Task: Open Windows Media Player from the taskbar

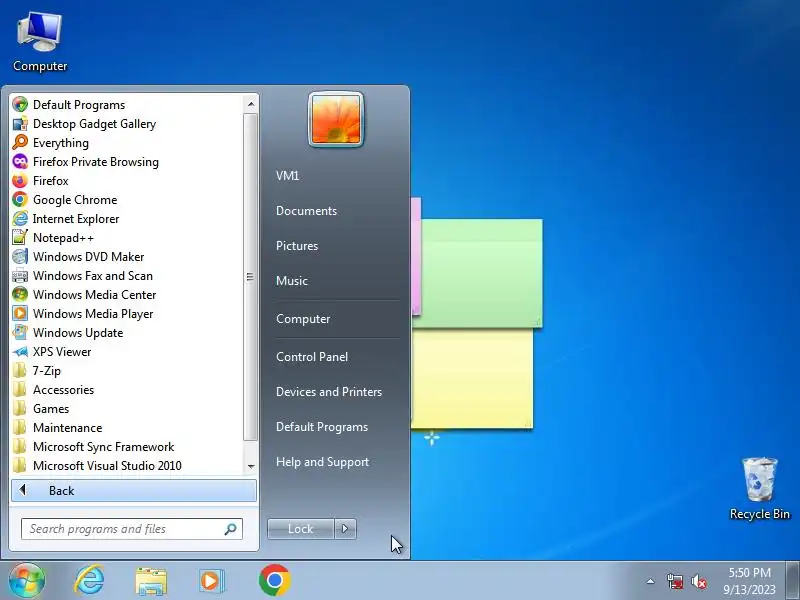Action: (x=211, y=581)
